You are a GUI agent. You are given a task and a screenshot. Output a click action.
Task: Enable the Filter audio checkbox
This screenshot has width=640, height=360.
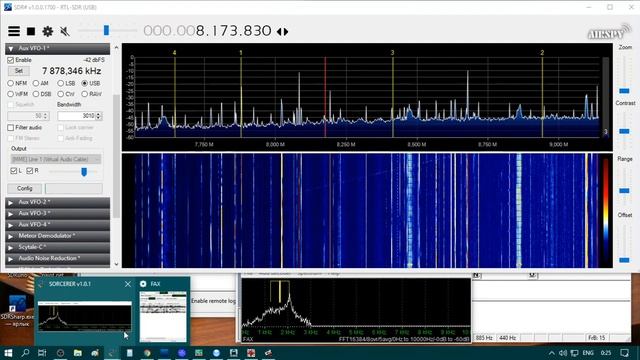tap(11, 128)
